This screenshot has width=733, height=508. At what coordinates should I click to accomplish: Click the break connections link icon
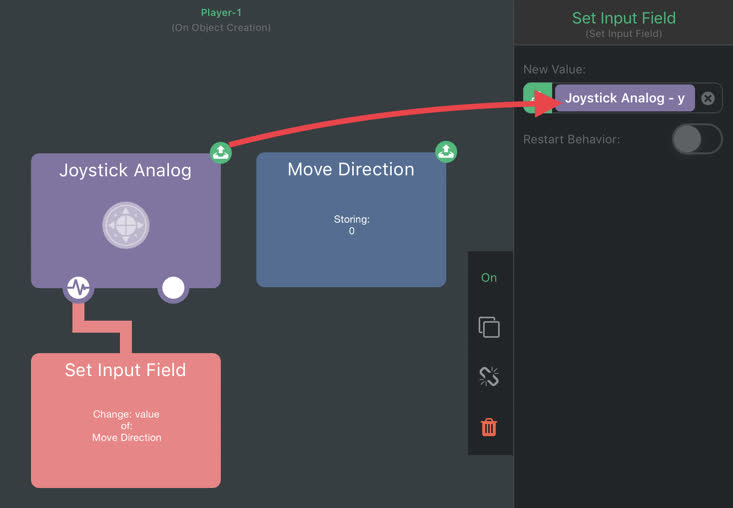pyautogui.click(x=489, y=377)
